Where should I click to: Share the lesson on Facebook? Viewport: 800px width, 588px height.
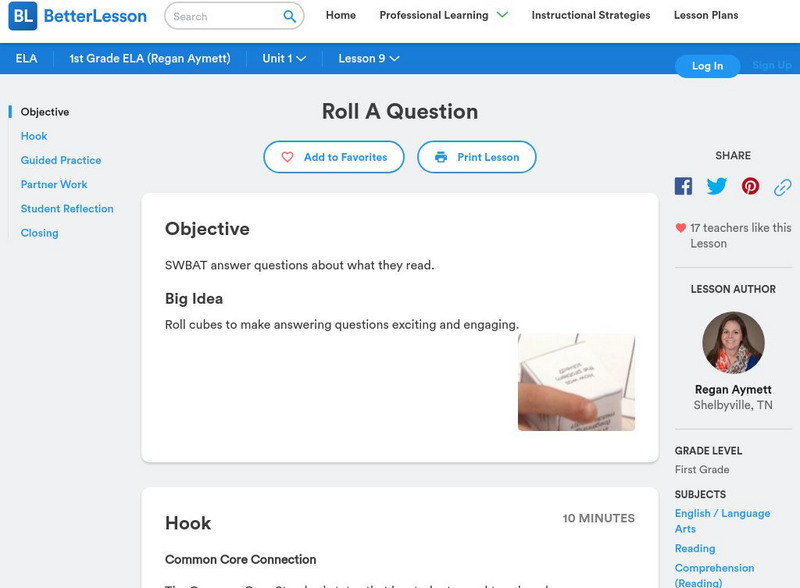click(x=683, y=185)
